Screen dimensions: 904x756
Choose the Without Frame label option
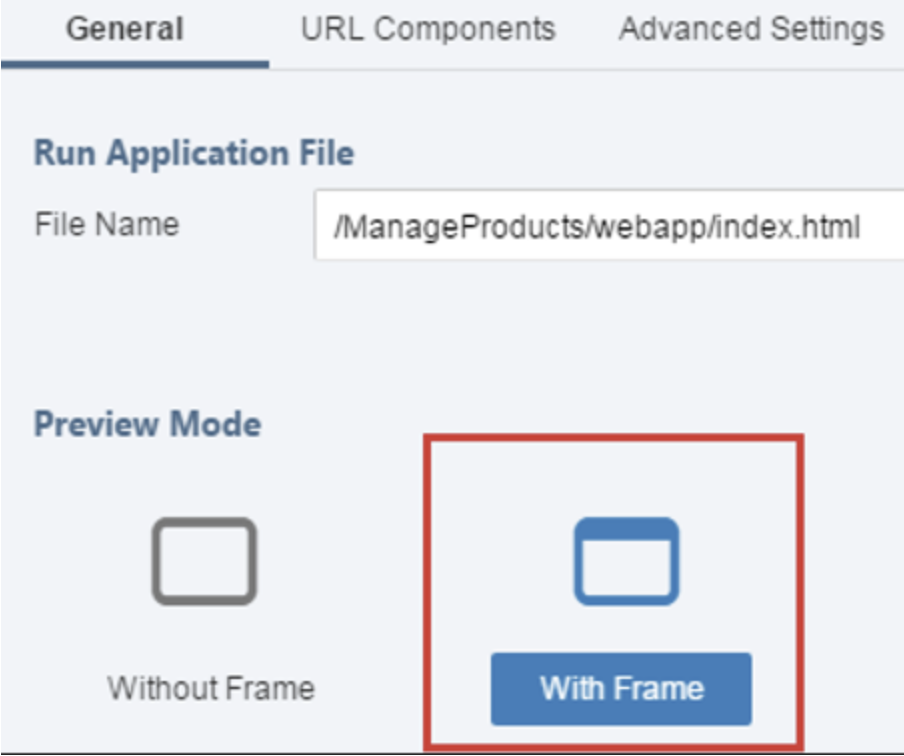click(211, 688)
